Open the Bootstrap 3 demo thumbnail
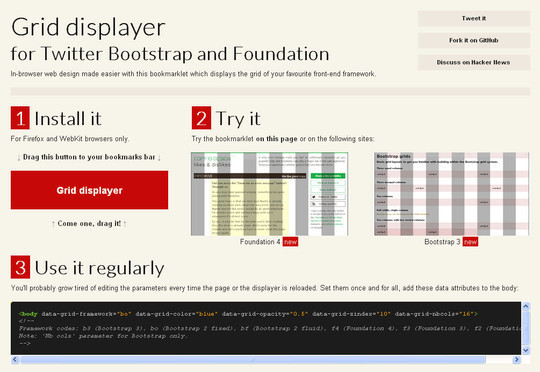The image size is (540, 372). (x=451, y=194)
